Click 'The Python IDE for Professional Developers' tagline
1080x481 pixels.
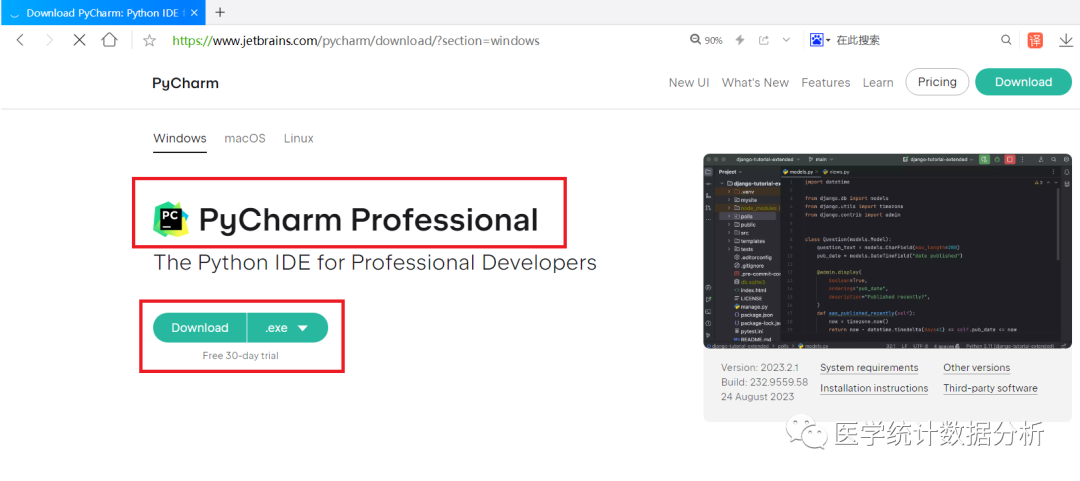click(x=375, y=263)
